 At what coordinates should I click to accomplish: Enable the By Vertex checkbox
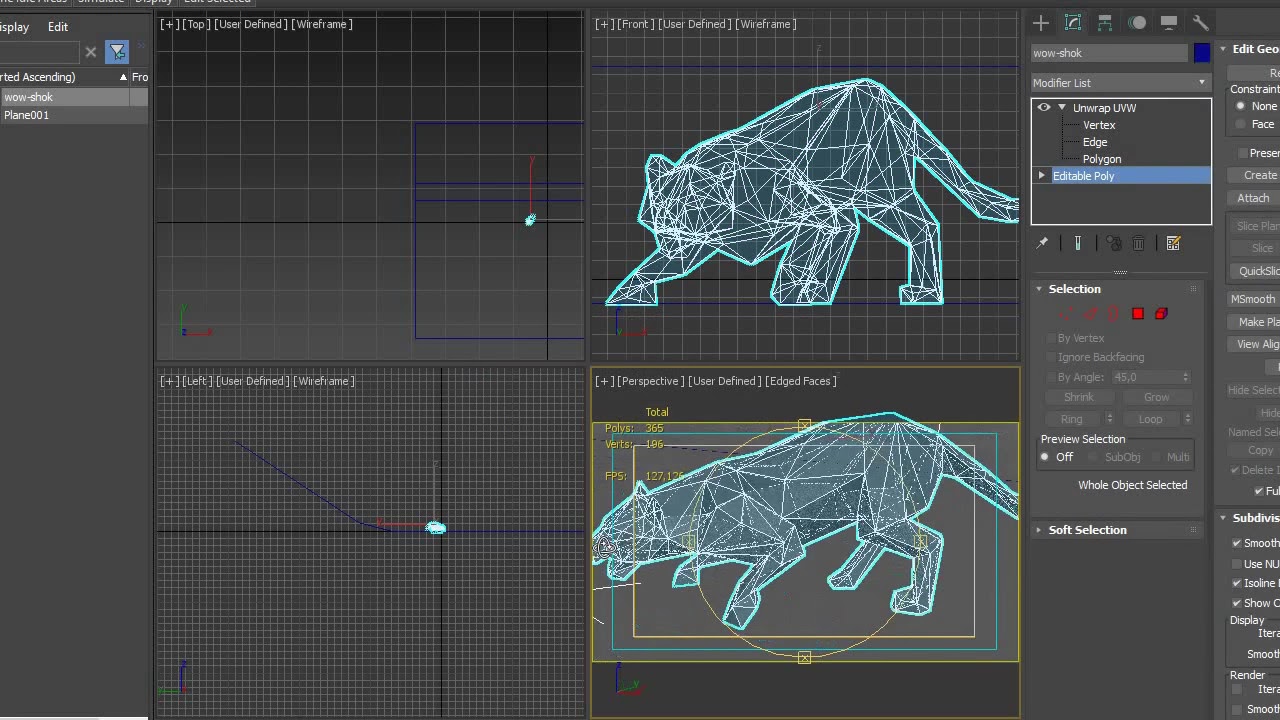point(1050,338)
